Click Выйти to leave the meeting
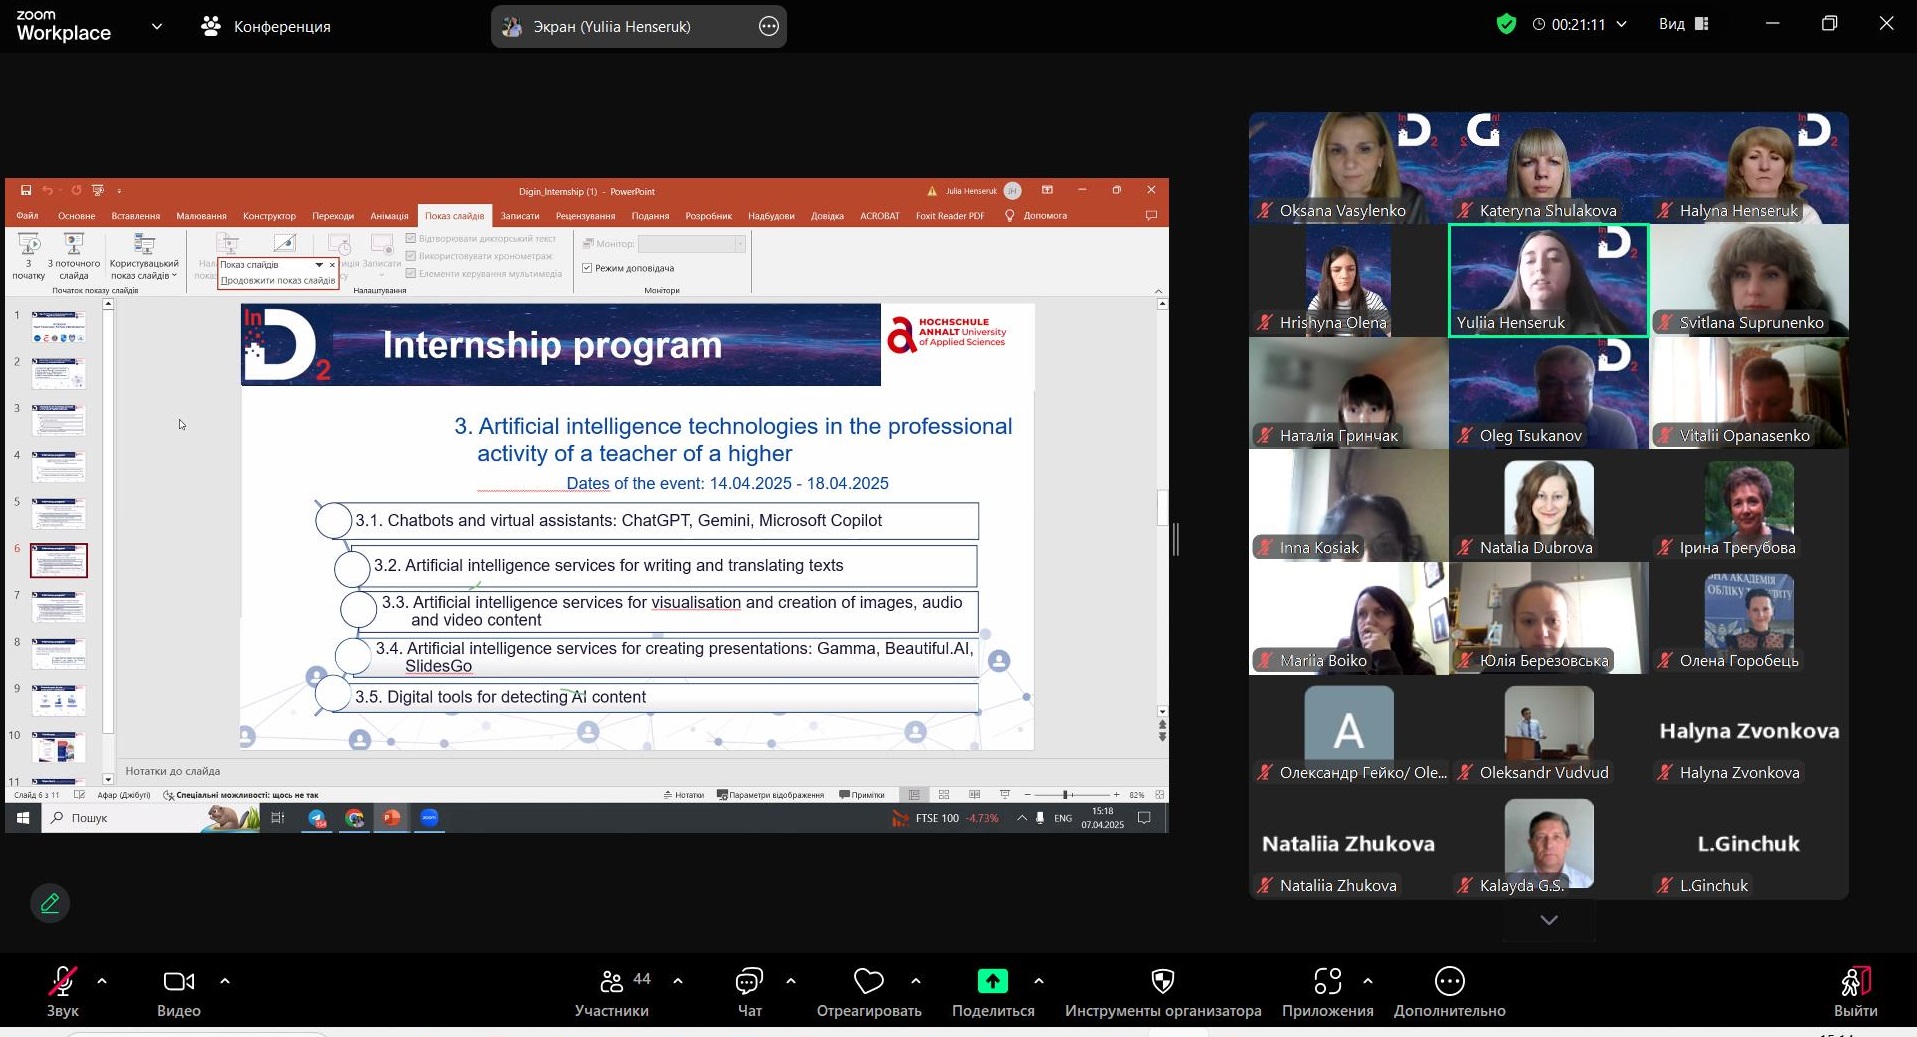 point(1855,990)
